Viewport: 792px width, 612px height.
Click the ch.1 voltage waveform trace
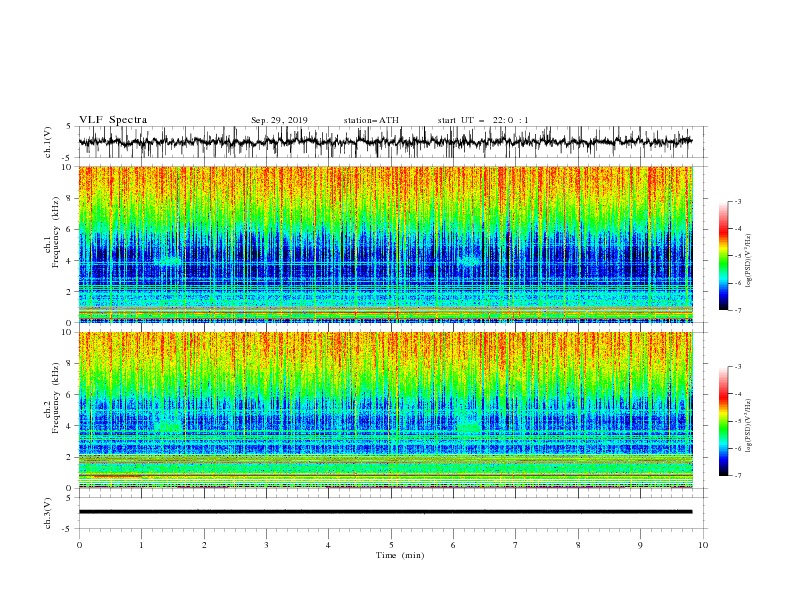tap(385, 142)
